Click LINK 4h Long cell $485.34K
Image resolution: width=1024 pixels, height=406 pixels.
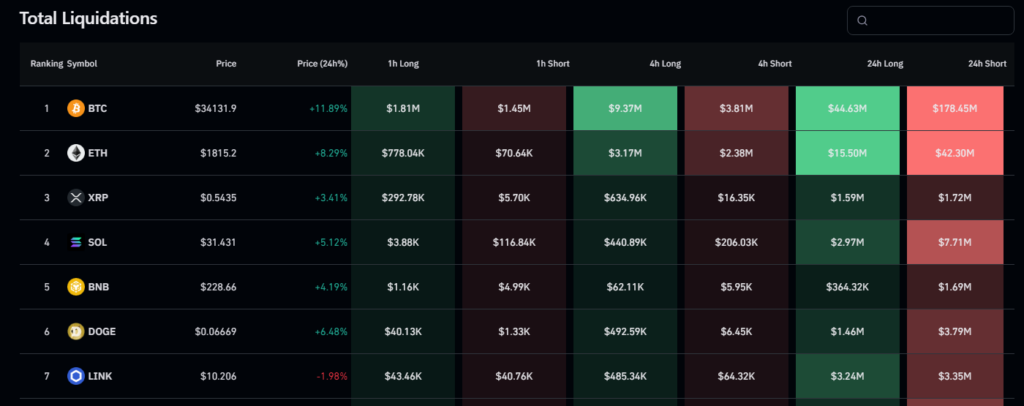625,376
